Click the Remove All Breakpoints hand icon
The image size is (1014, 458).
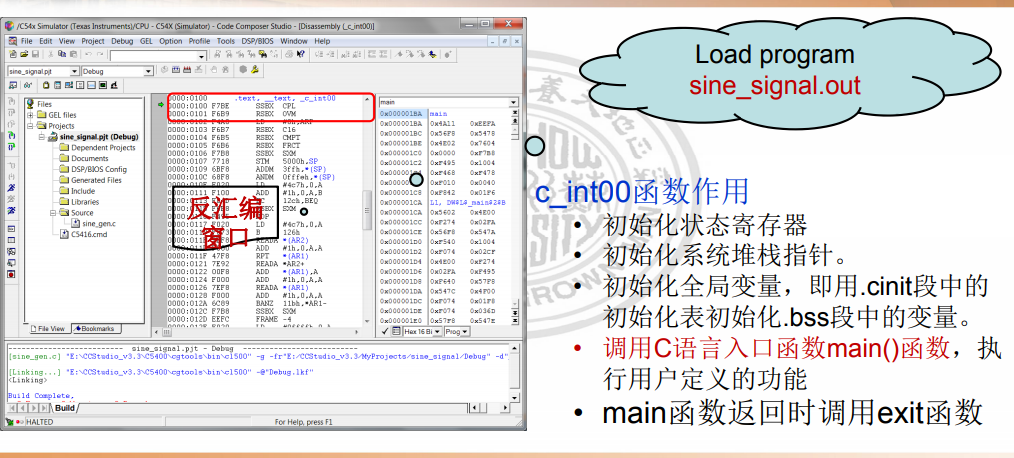pos(225,70)
